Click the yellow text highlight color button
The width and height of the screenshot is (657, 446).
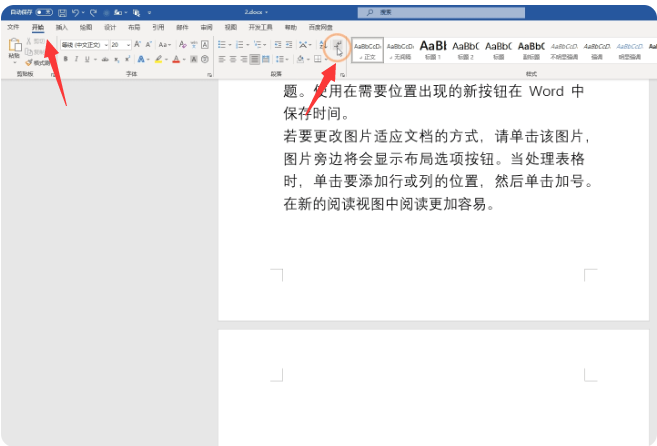click(158, 59)
